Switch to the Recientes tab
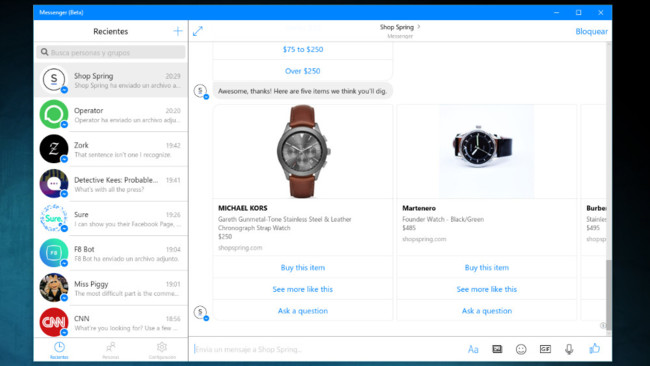 pos(59,350)
